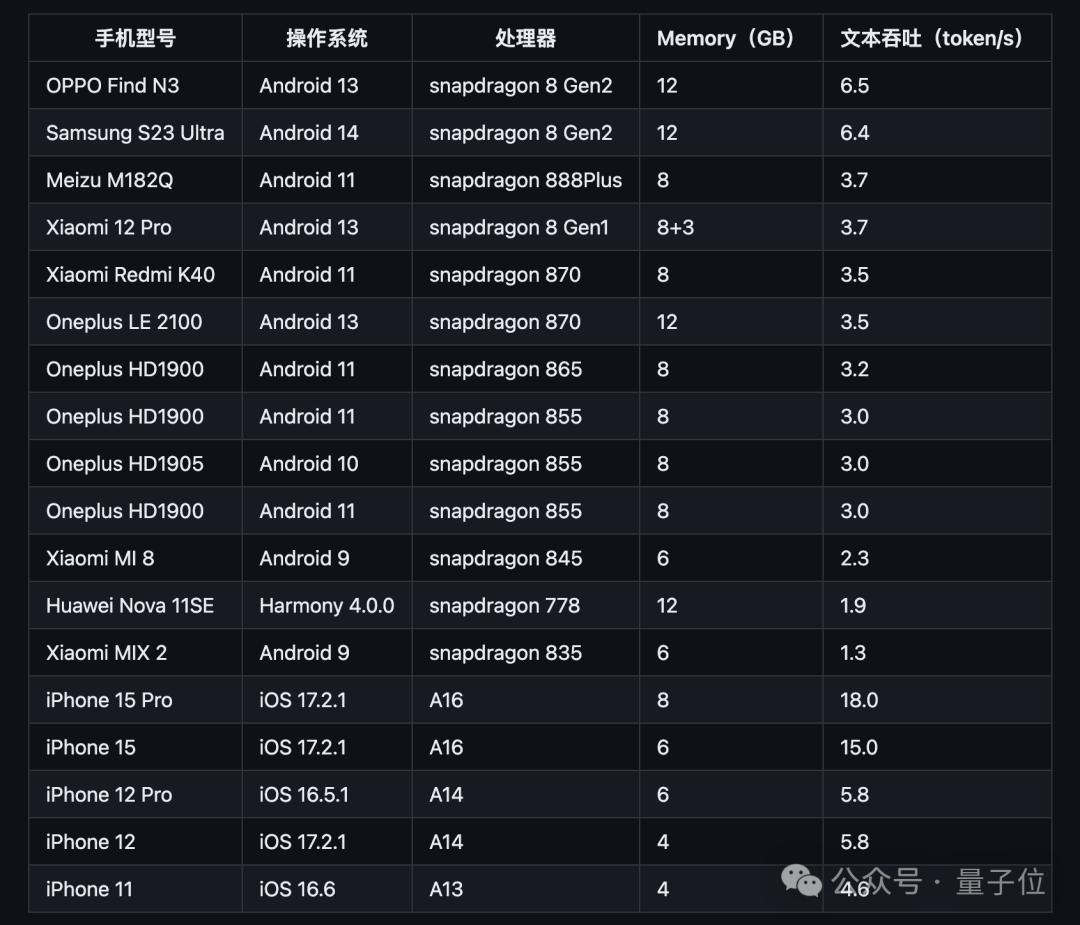Click the Xiaomi MIX 2 cell
The height and width of the screenshot is (925, 1080).
click(107, 653)
